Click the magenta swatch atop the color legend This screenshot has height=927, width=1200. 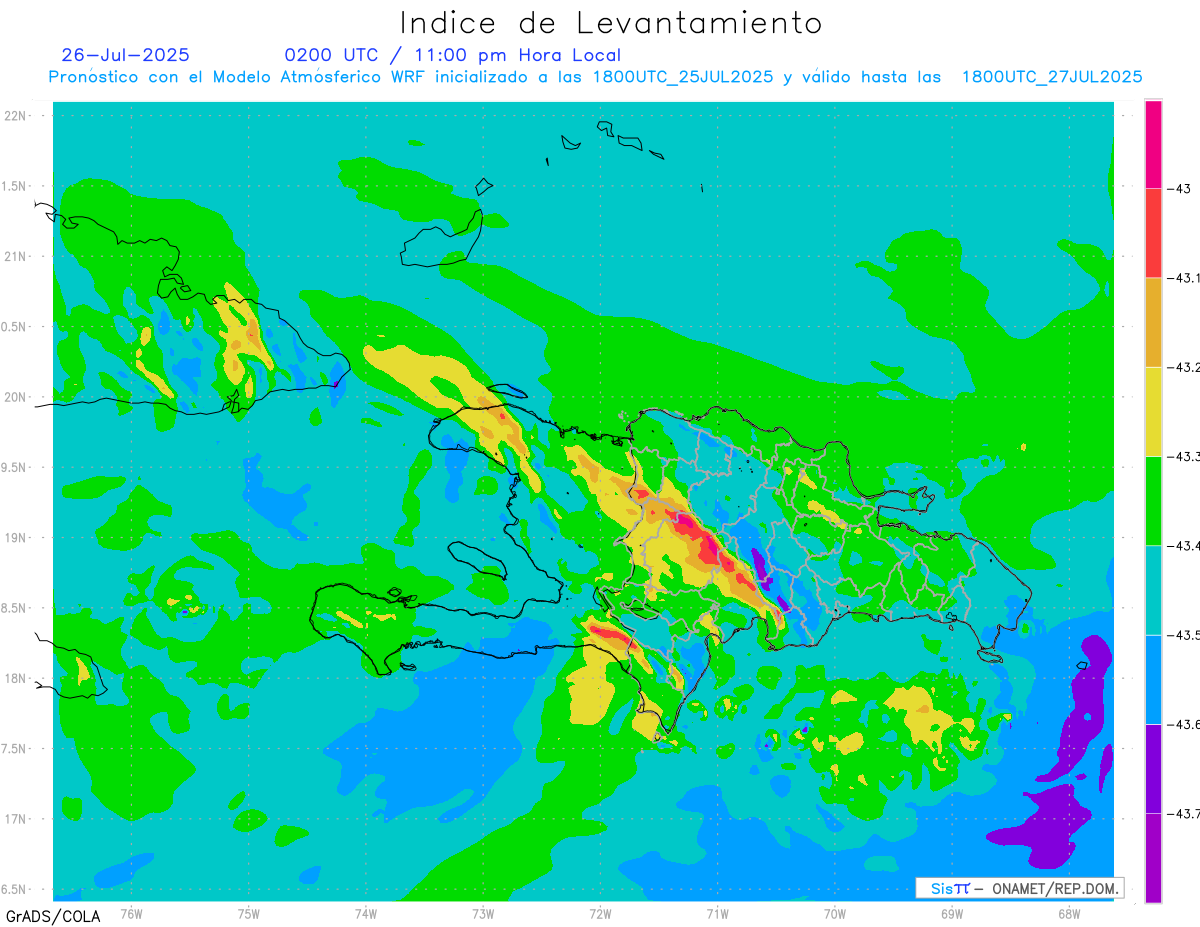pos(1153,144)
